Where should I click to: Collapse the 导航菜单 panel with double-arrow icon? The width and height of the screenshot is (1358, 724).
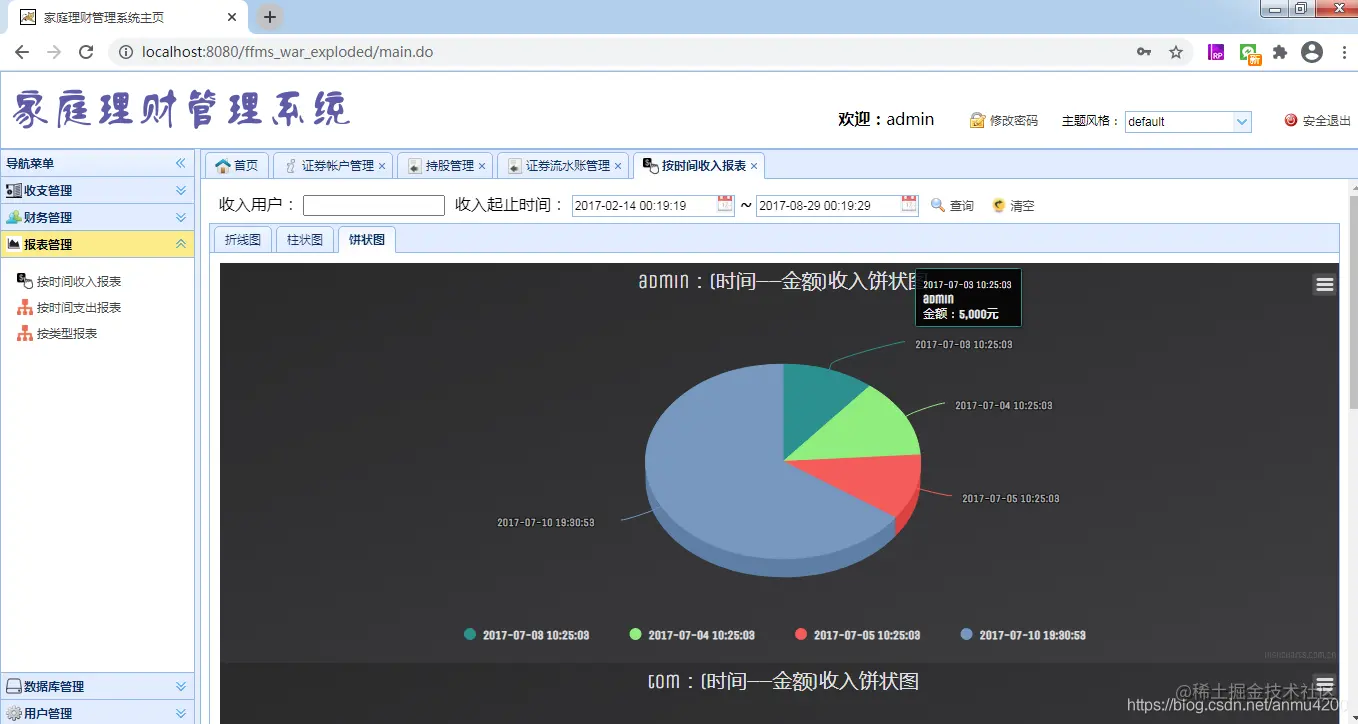181,163
